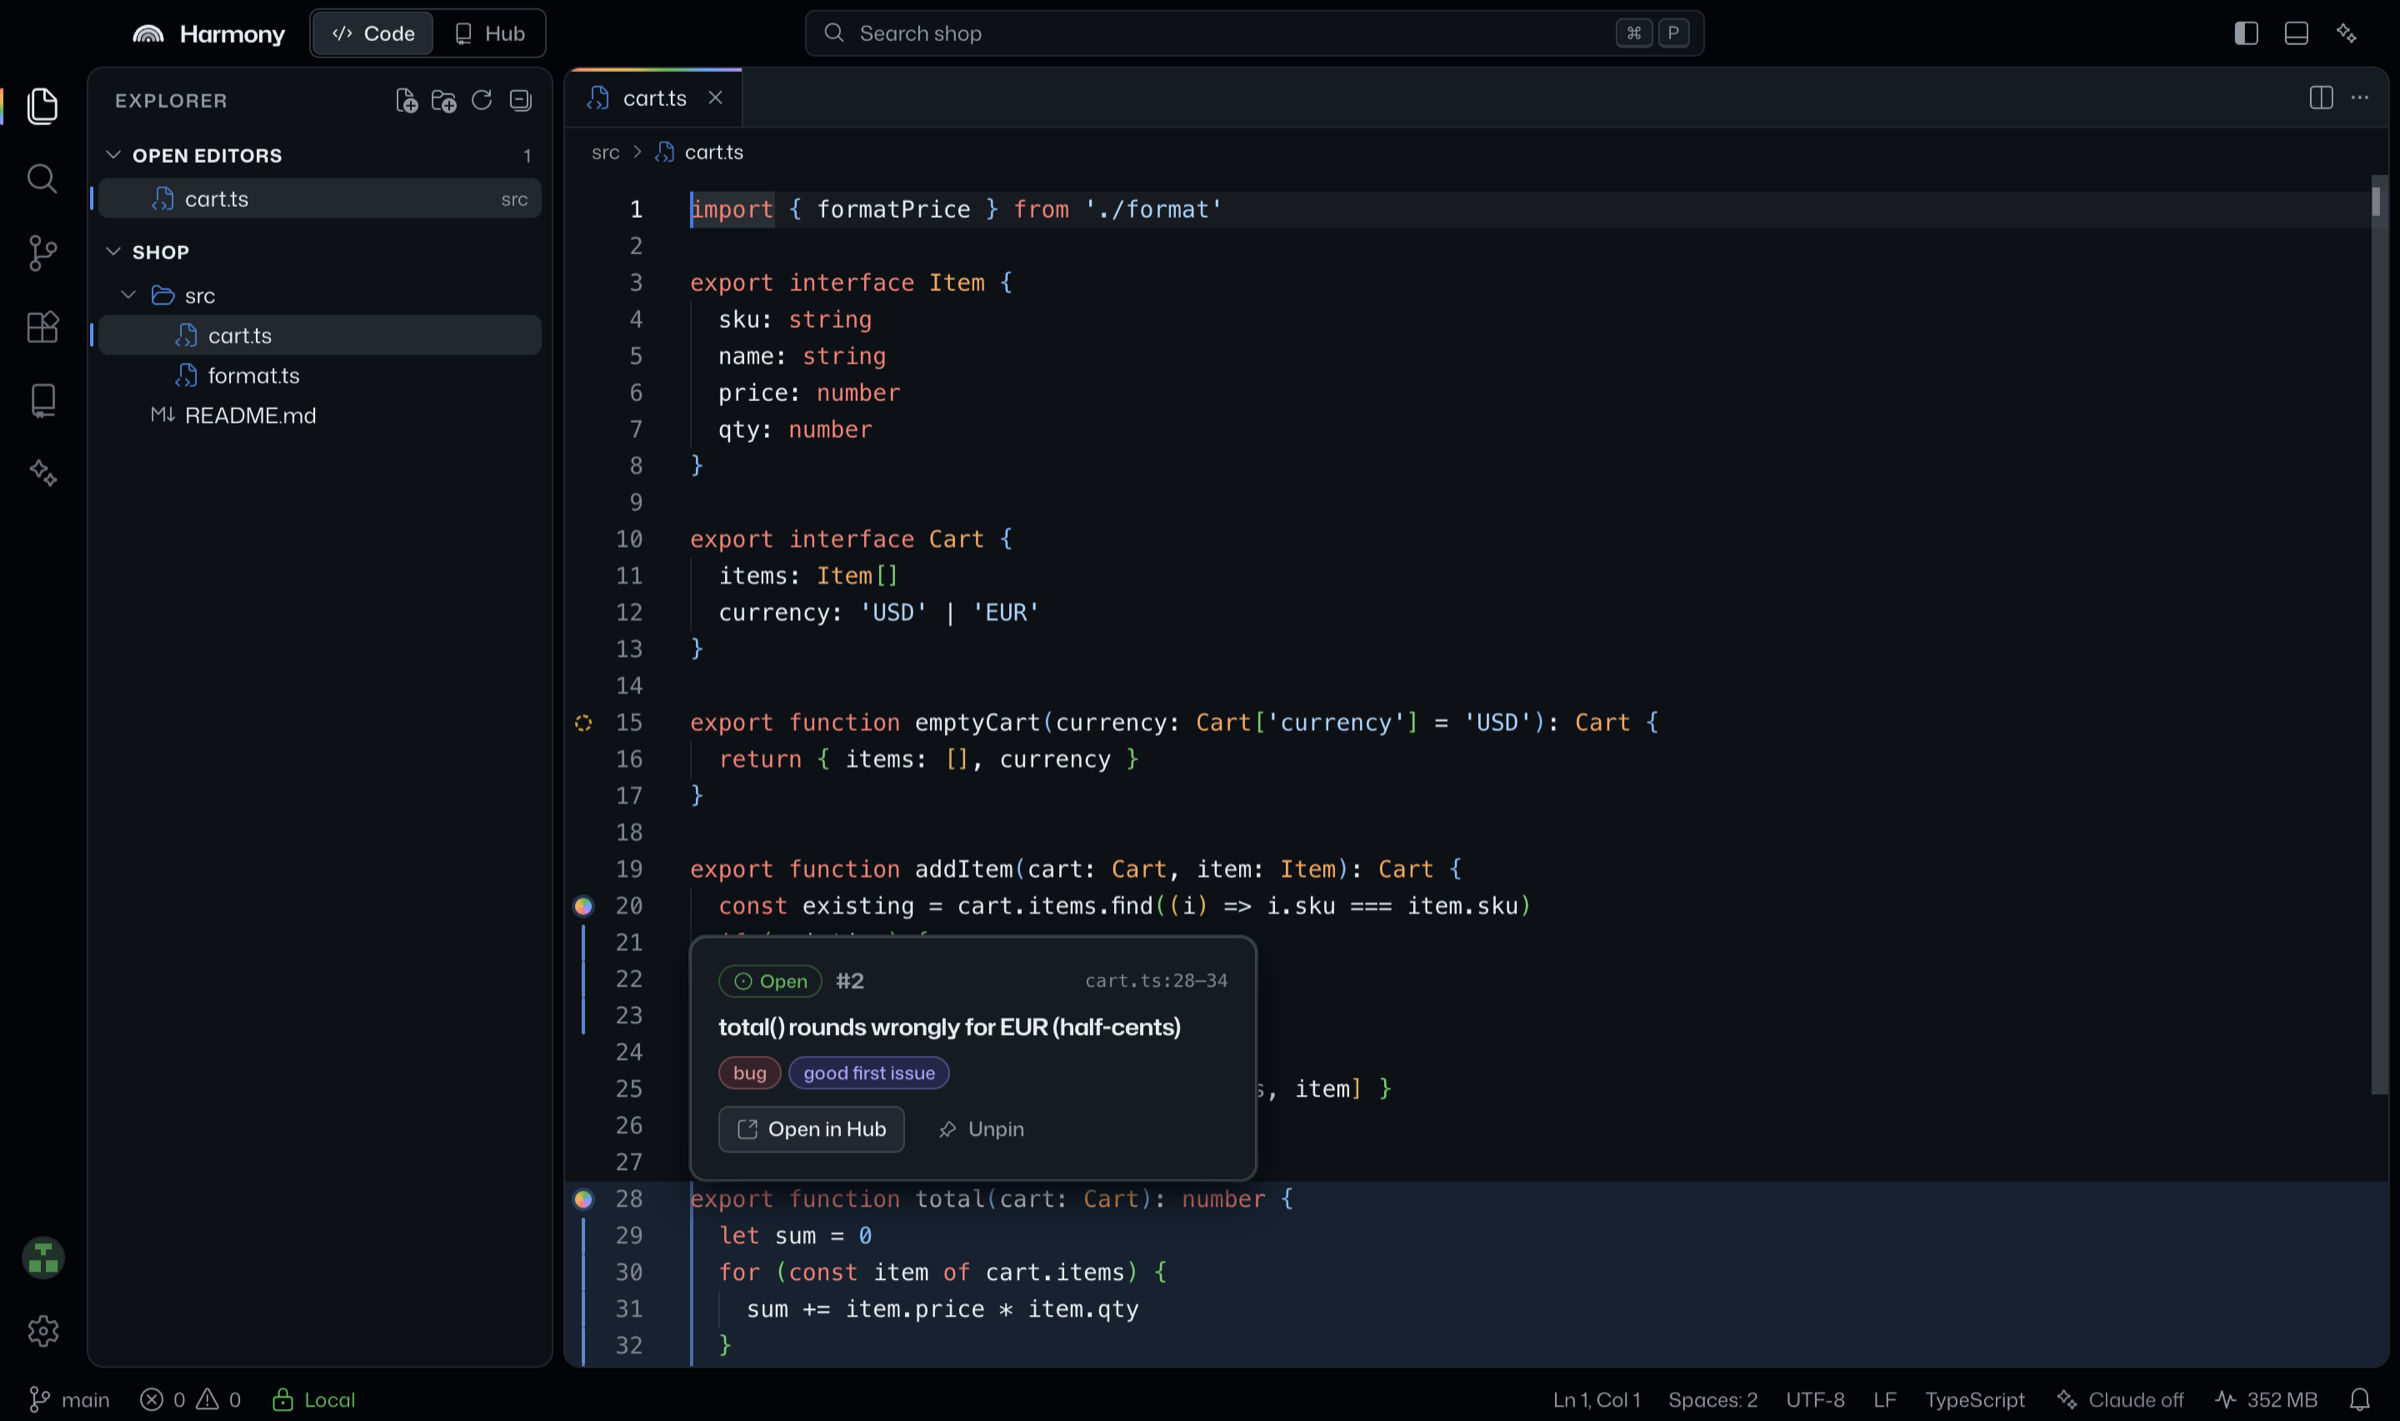Image resolution: width=2400 pixels, height=1421 pixels.
Task: Click the bug label
Action: point(749,1073)
